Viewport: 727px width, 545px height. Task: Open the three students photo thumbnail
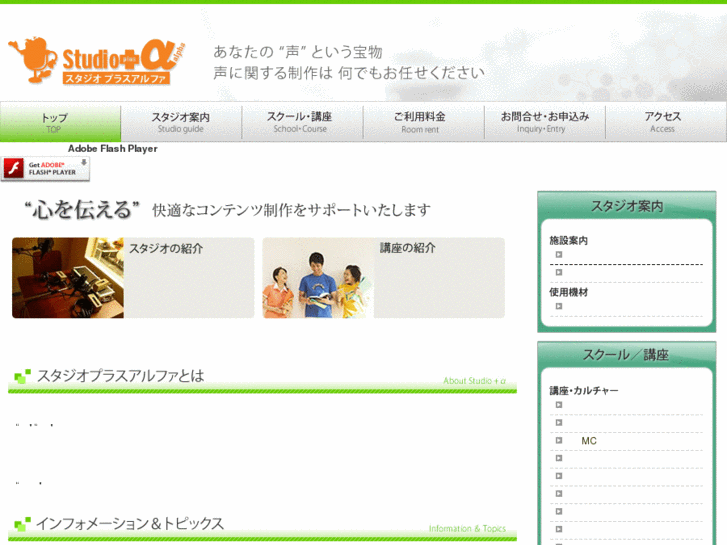point(318,278)
